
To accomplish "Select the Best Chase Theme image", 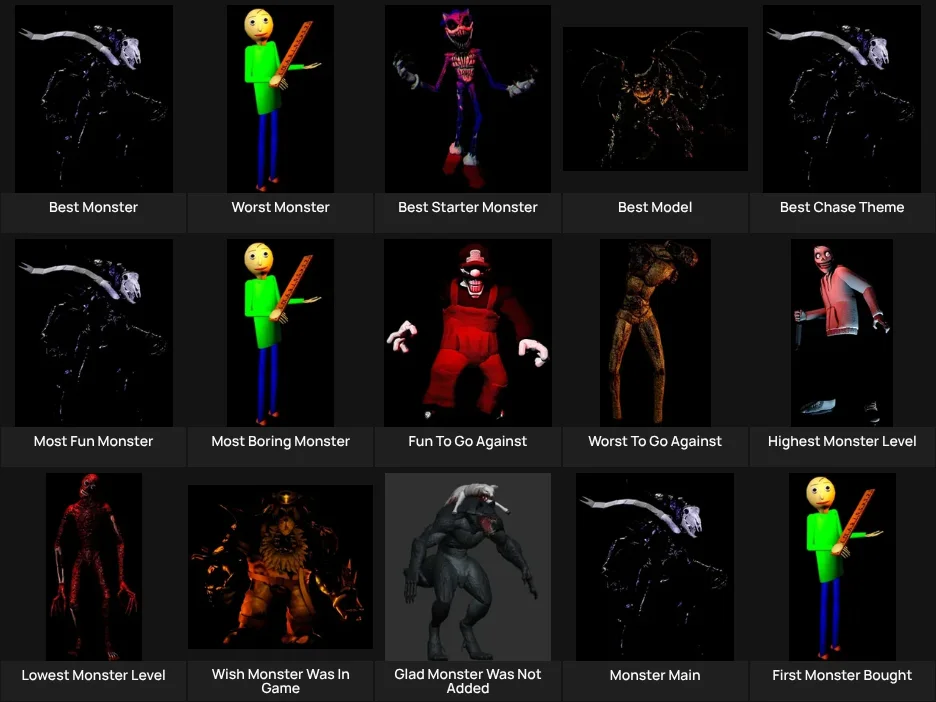I will [842, 98].
